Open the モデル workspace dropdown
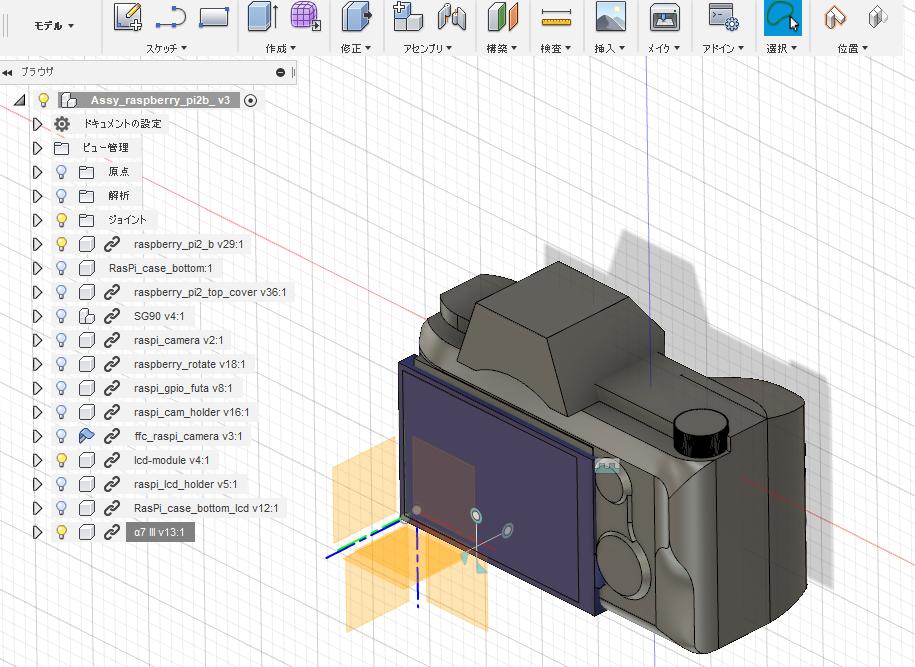 click(x=54, y=26)
